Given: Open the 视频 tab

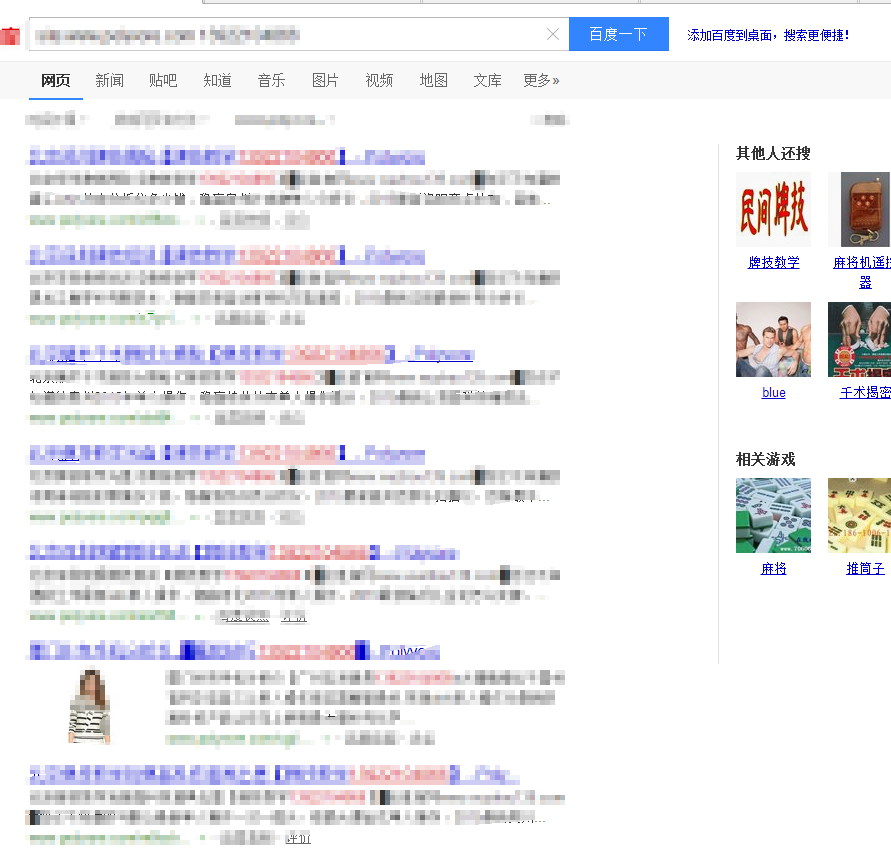Looking at the screenshot, I should (x=379, y=81).
